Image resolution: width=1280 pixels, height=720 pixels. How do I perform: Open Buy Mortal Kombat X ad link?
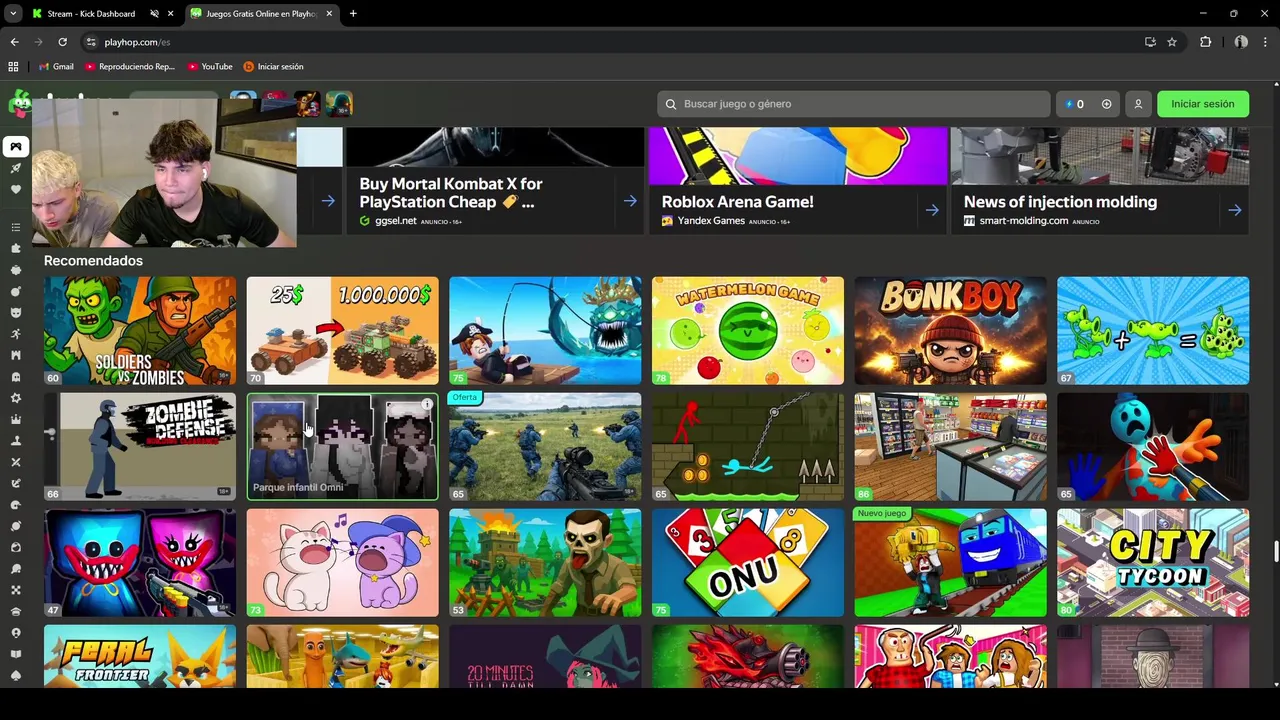pos(450,193)
